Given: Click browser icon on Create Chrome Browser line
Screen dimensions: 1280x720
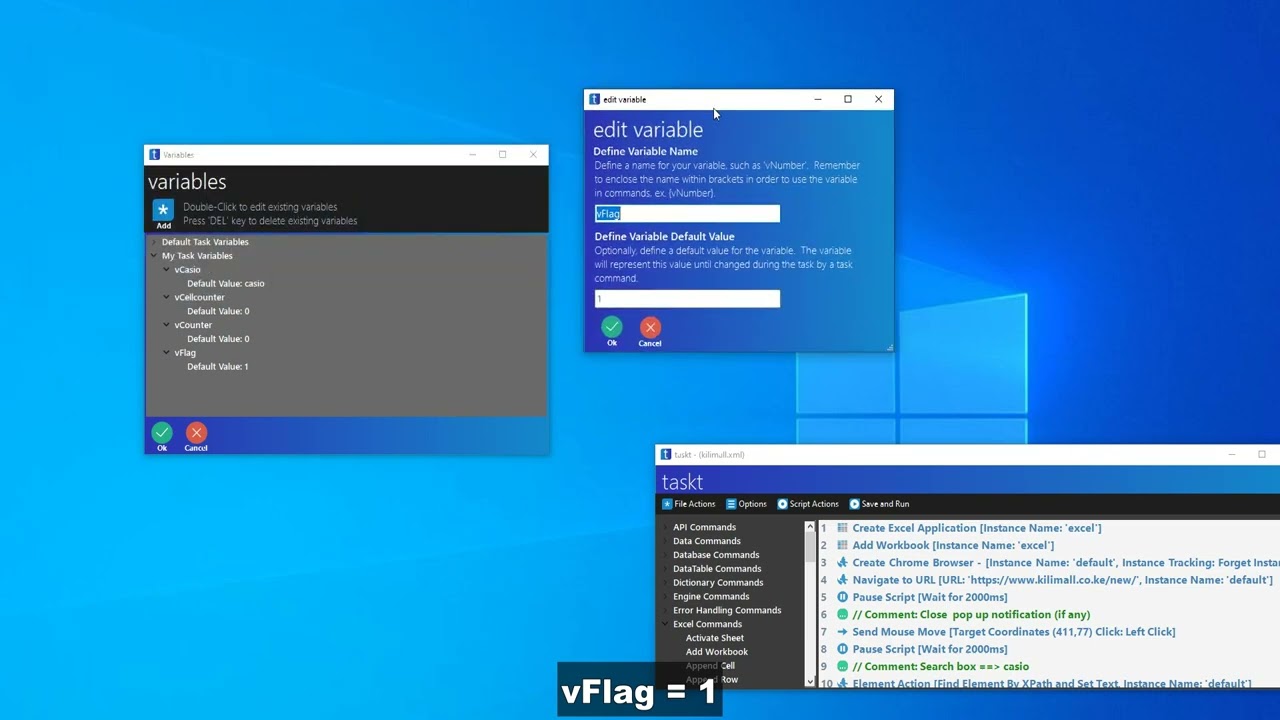Looking at the screenshot, I should pos(843,563).
